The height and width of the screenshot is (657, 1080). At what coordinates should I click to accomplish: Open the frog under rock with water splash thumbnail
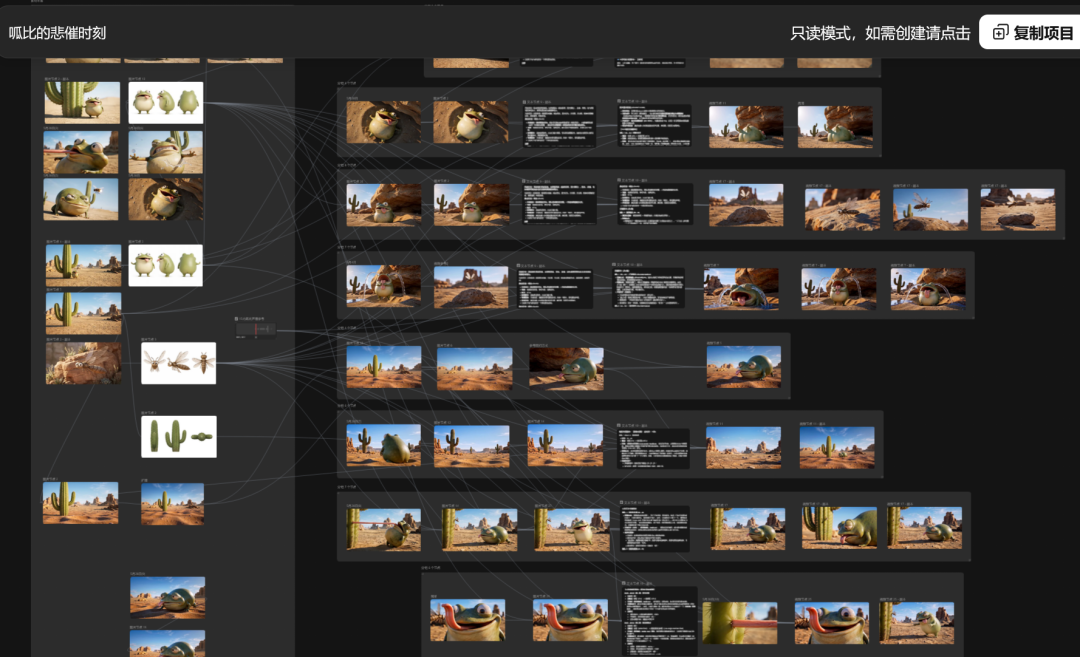coord(383,286)
